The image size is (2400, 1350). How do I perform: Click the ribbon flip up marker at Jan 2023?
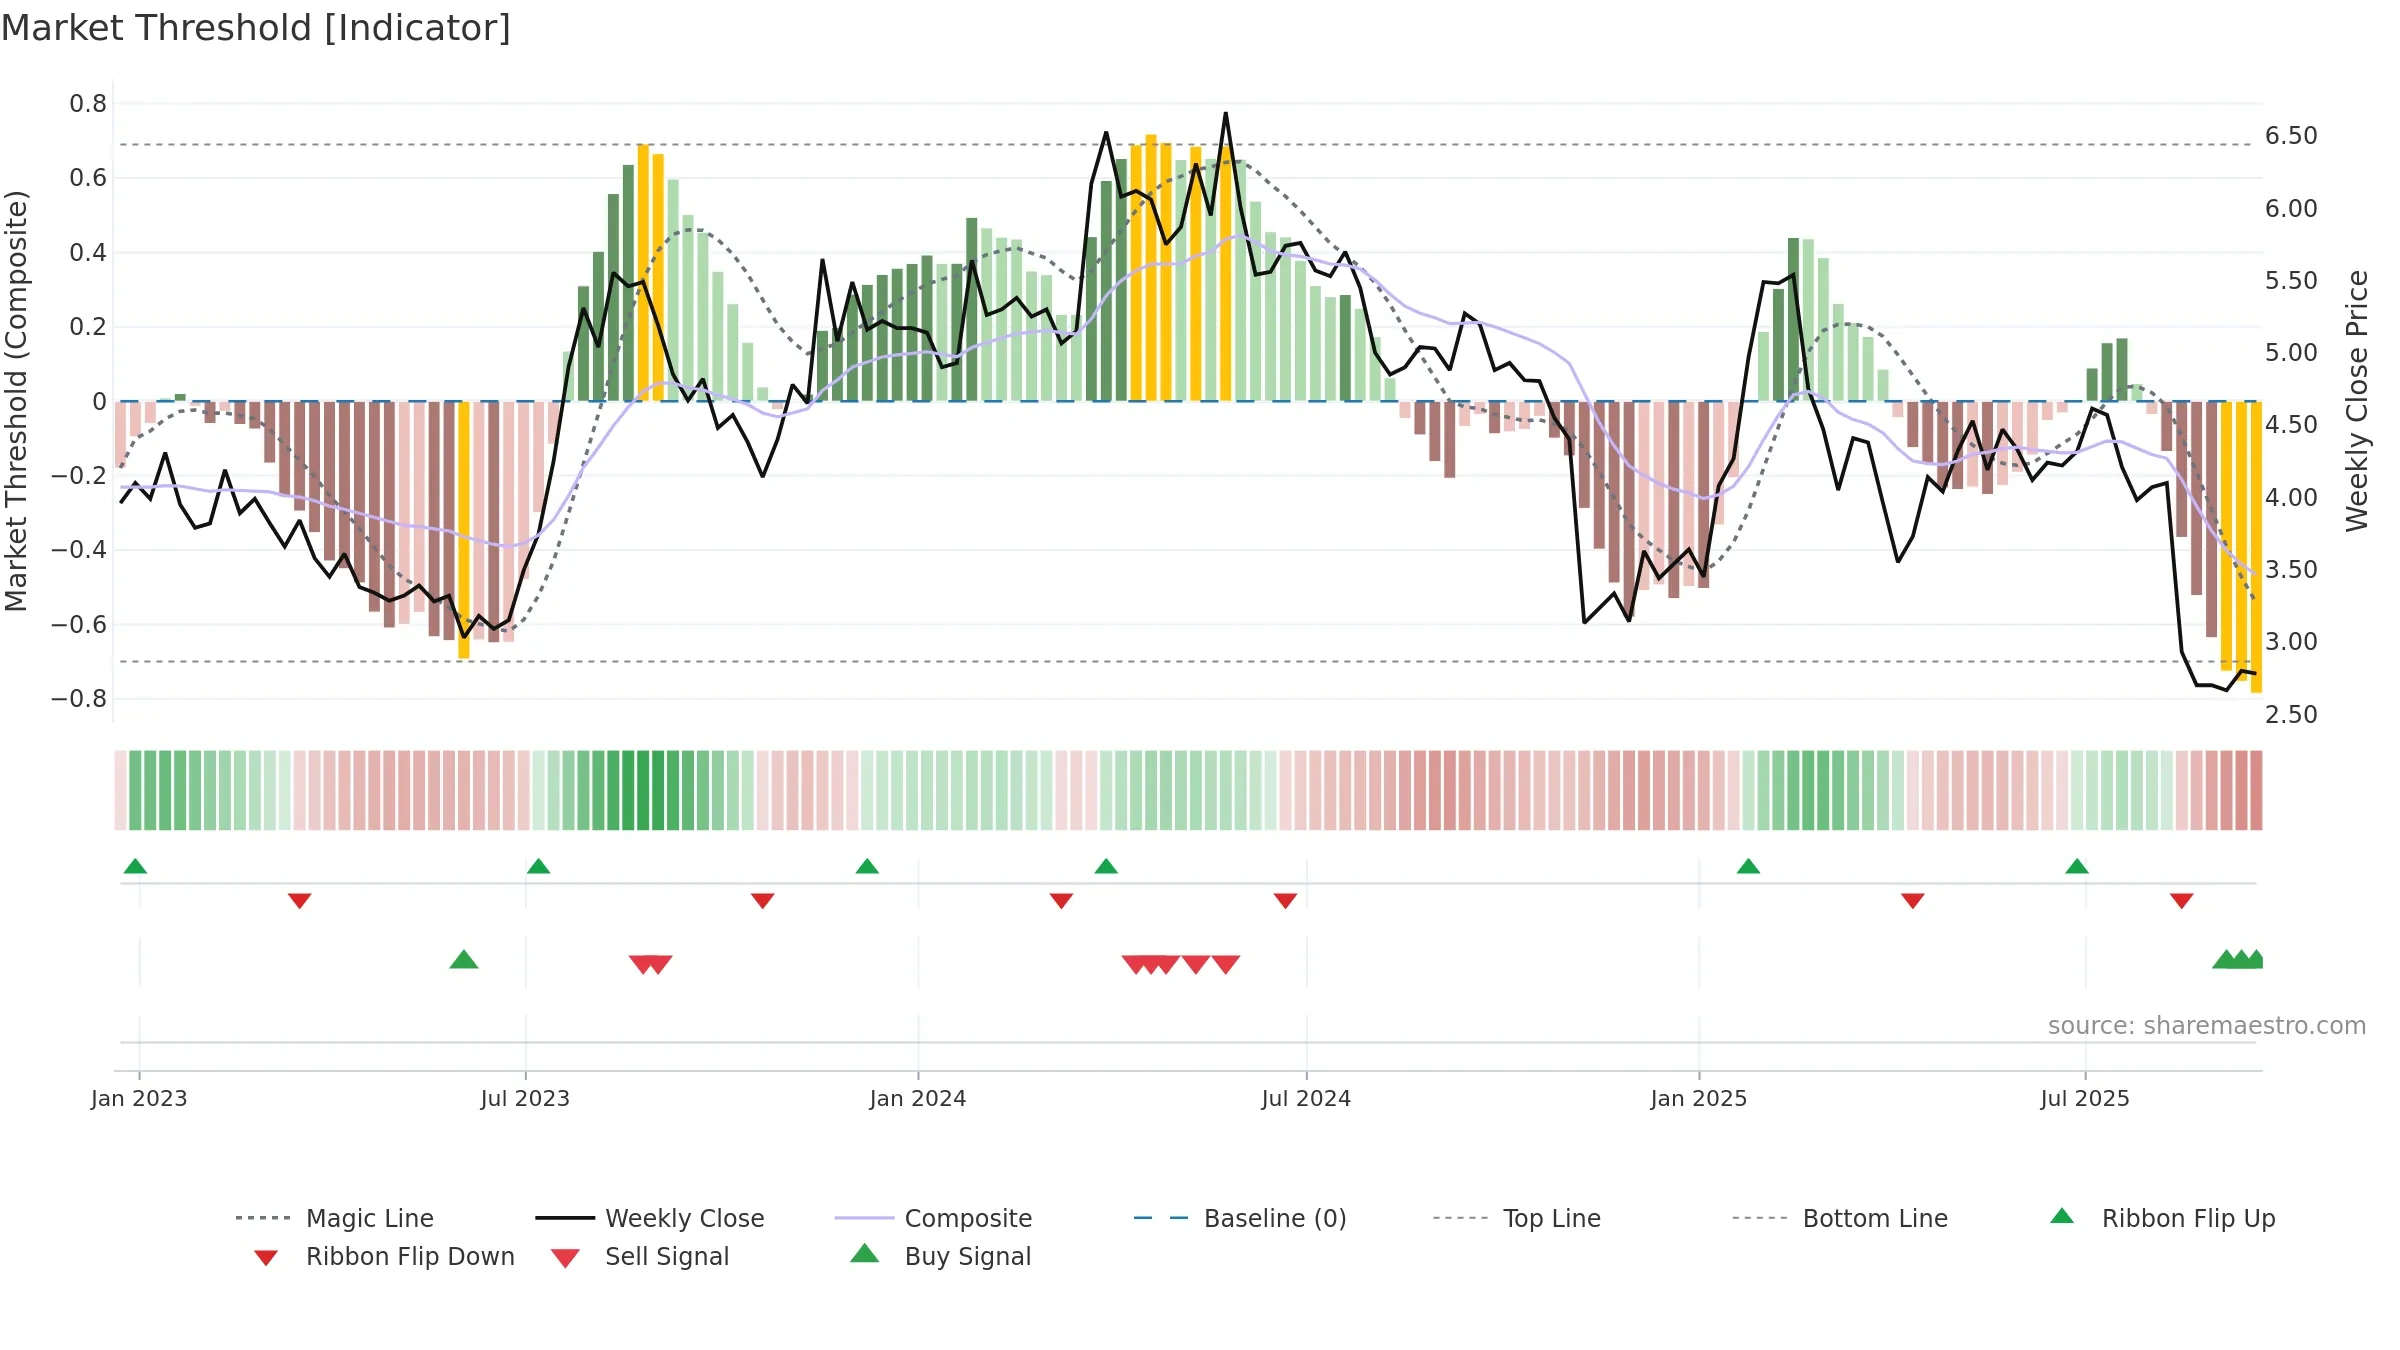135,866
